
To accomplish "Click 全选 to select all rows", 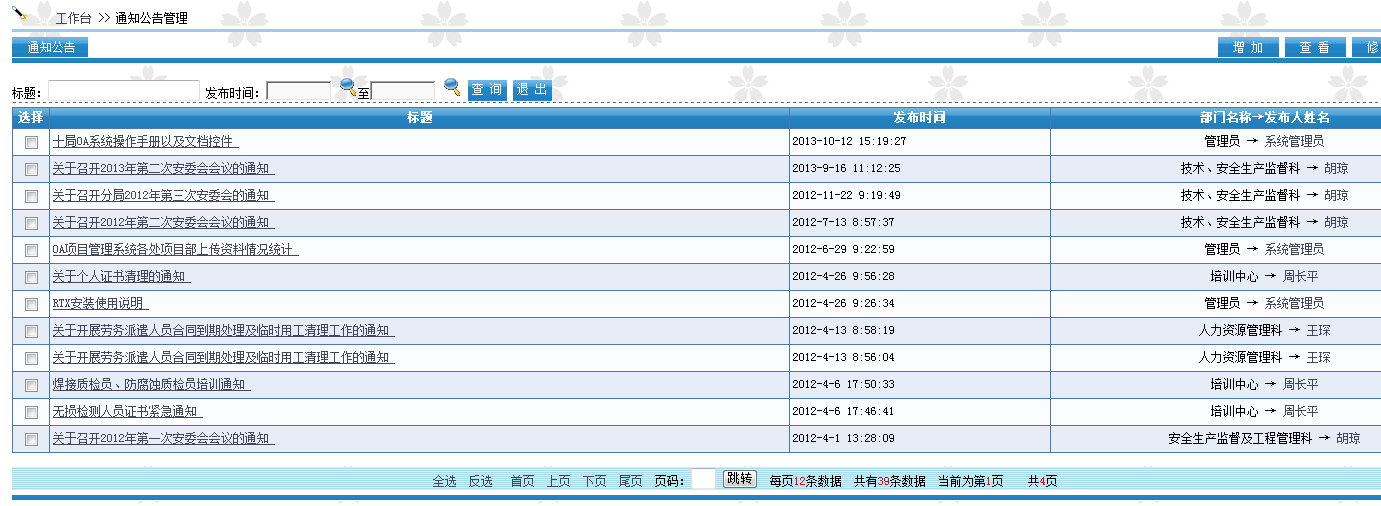I will tap(444, 481).
